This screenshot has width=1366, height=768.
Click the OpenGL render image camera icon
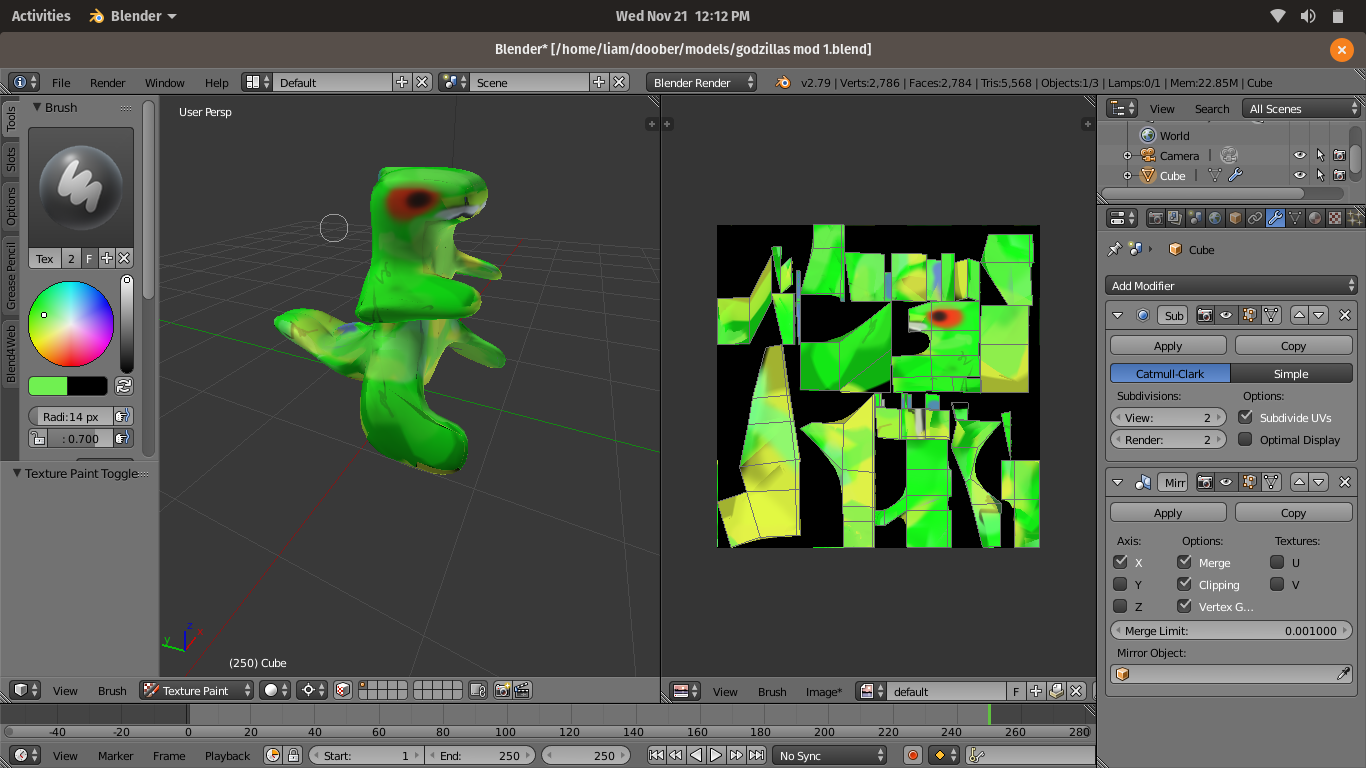click(502, 690)
